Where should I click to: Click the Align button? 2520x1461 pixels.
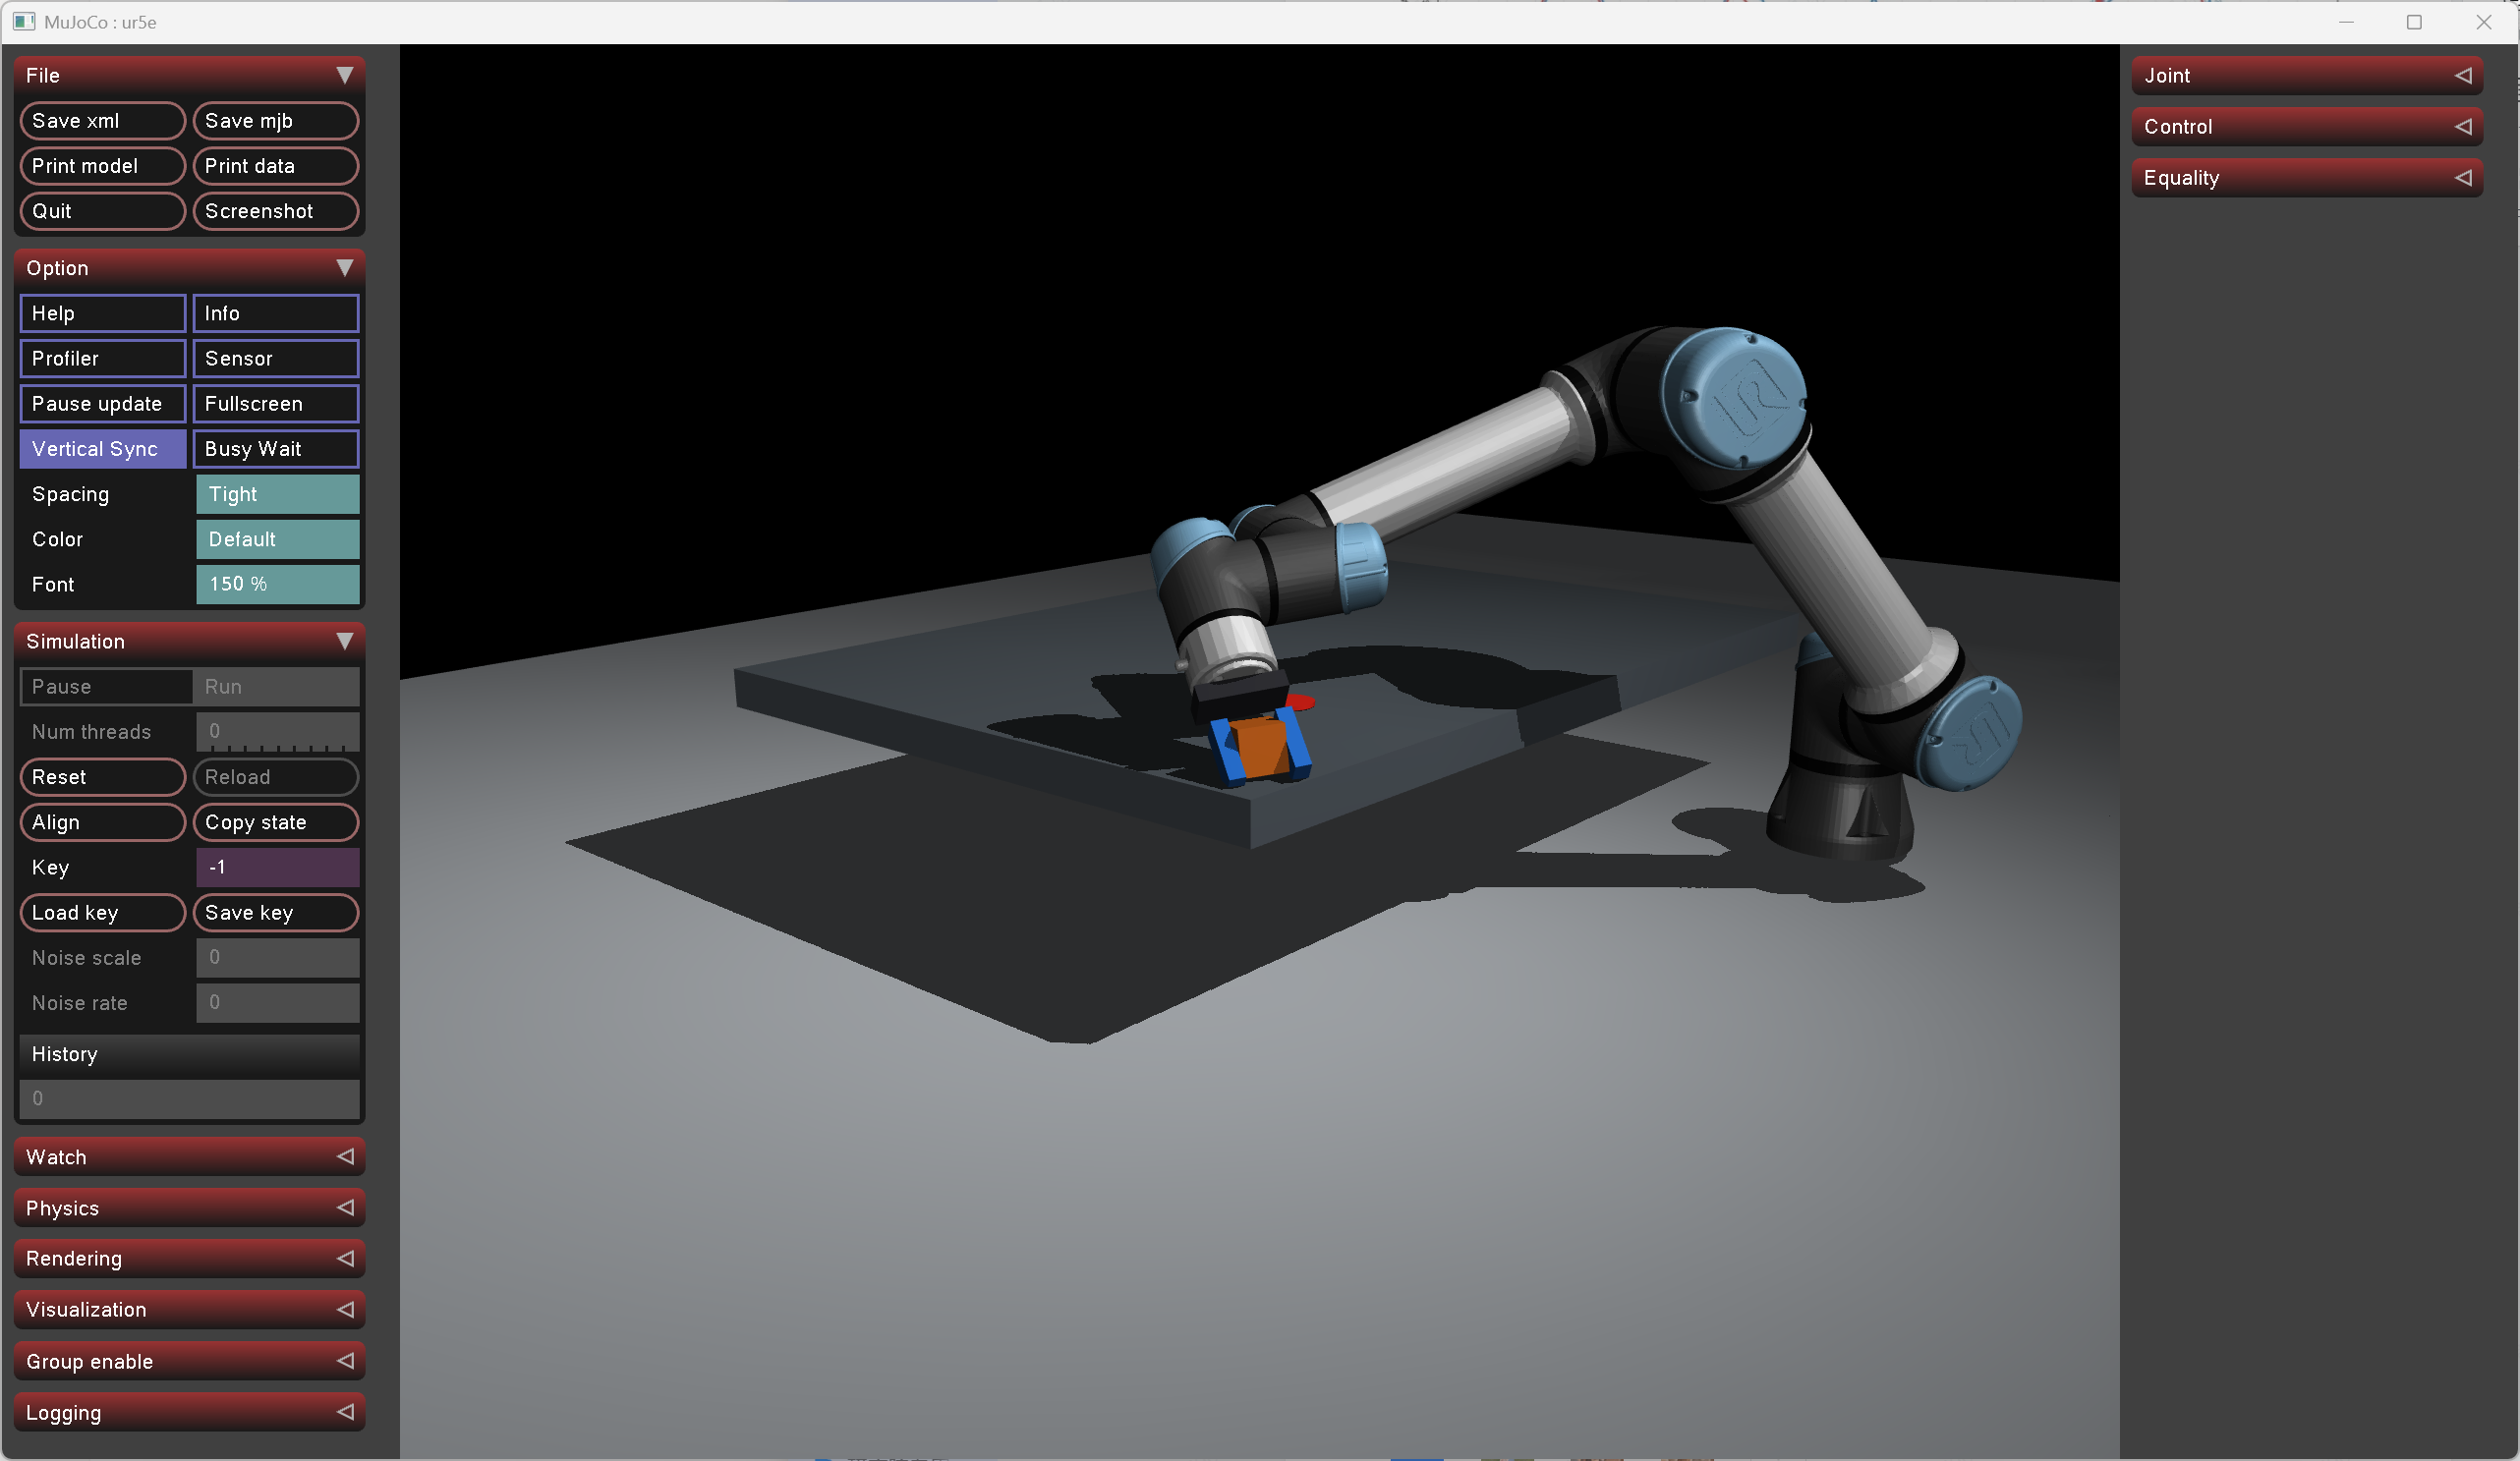point(103,822)
